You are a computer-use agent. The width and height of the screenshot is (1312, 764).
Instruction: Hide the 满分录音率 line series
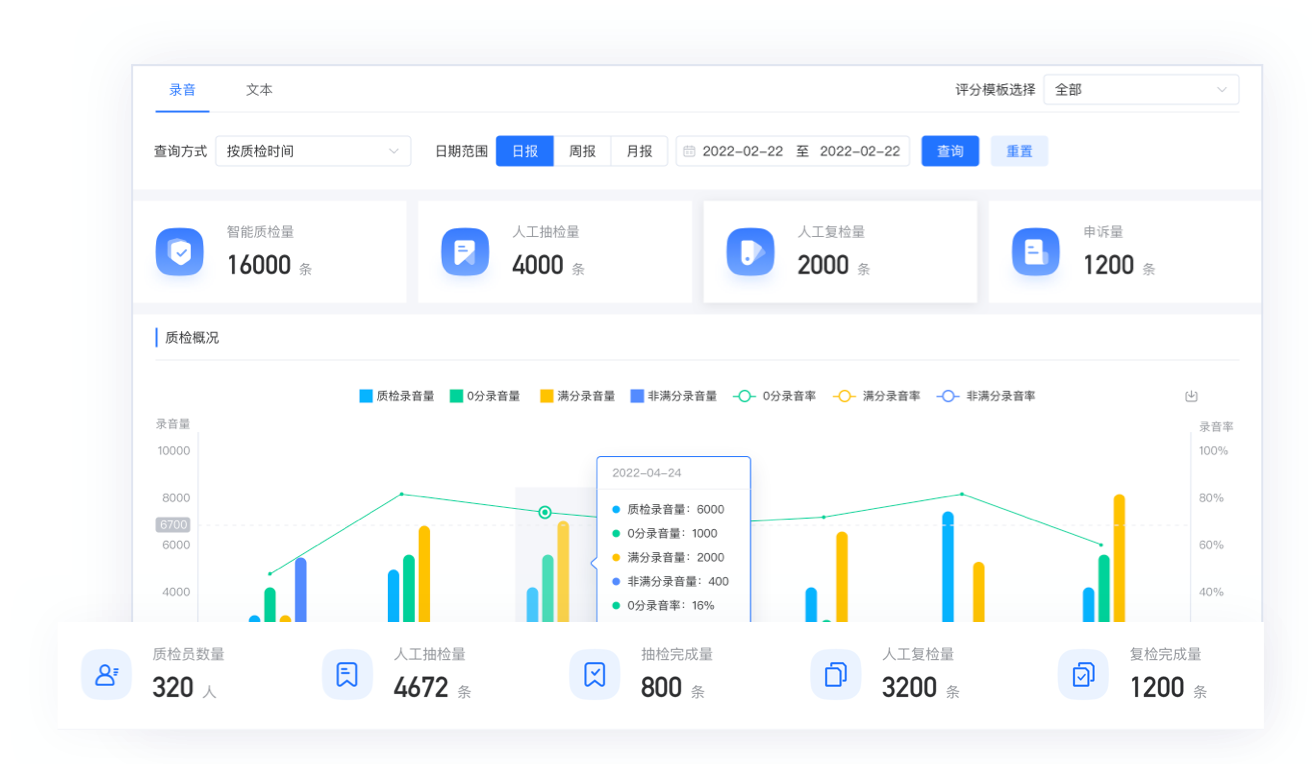[876, 396]
